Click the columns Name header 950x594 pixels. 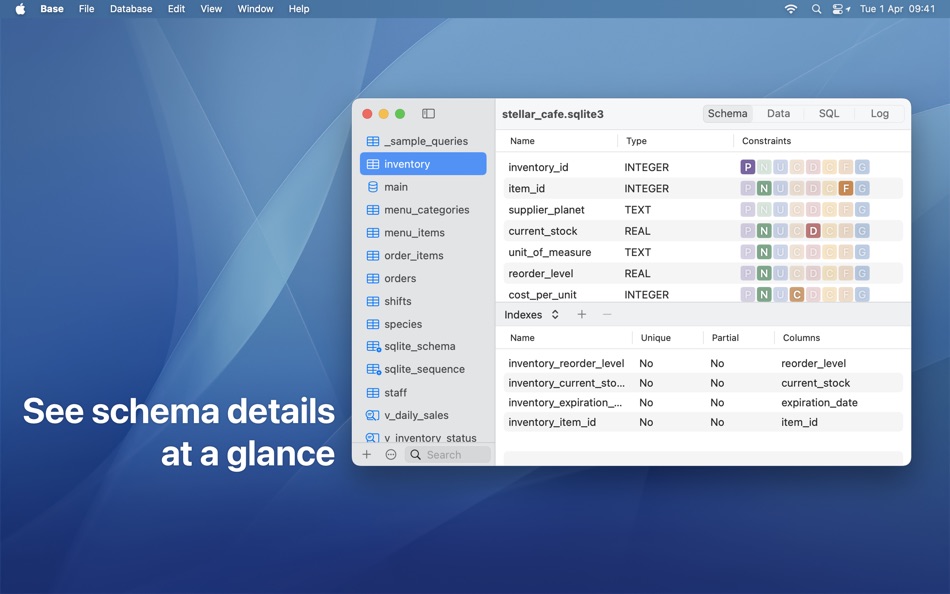[522, 141]
